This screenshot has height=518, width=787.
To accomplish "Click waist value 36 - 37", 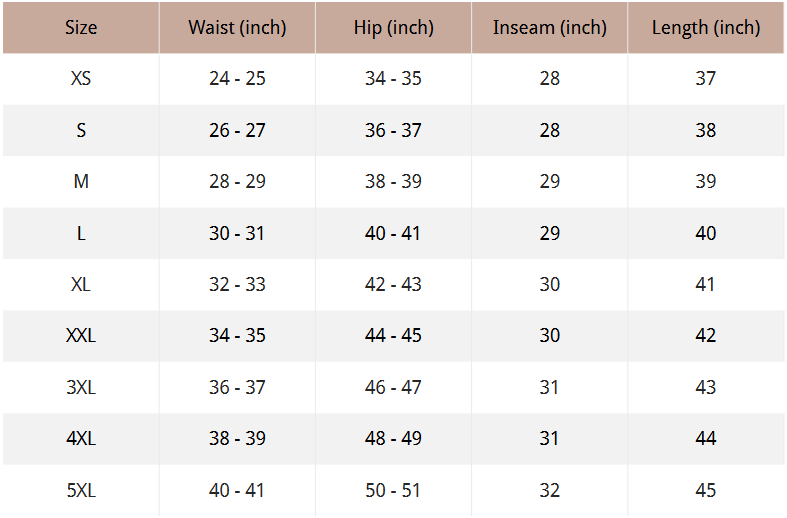I will pos(237,387).
